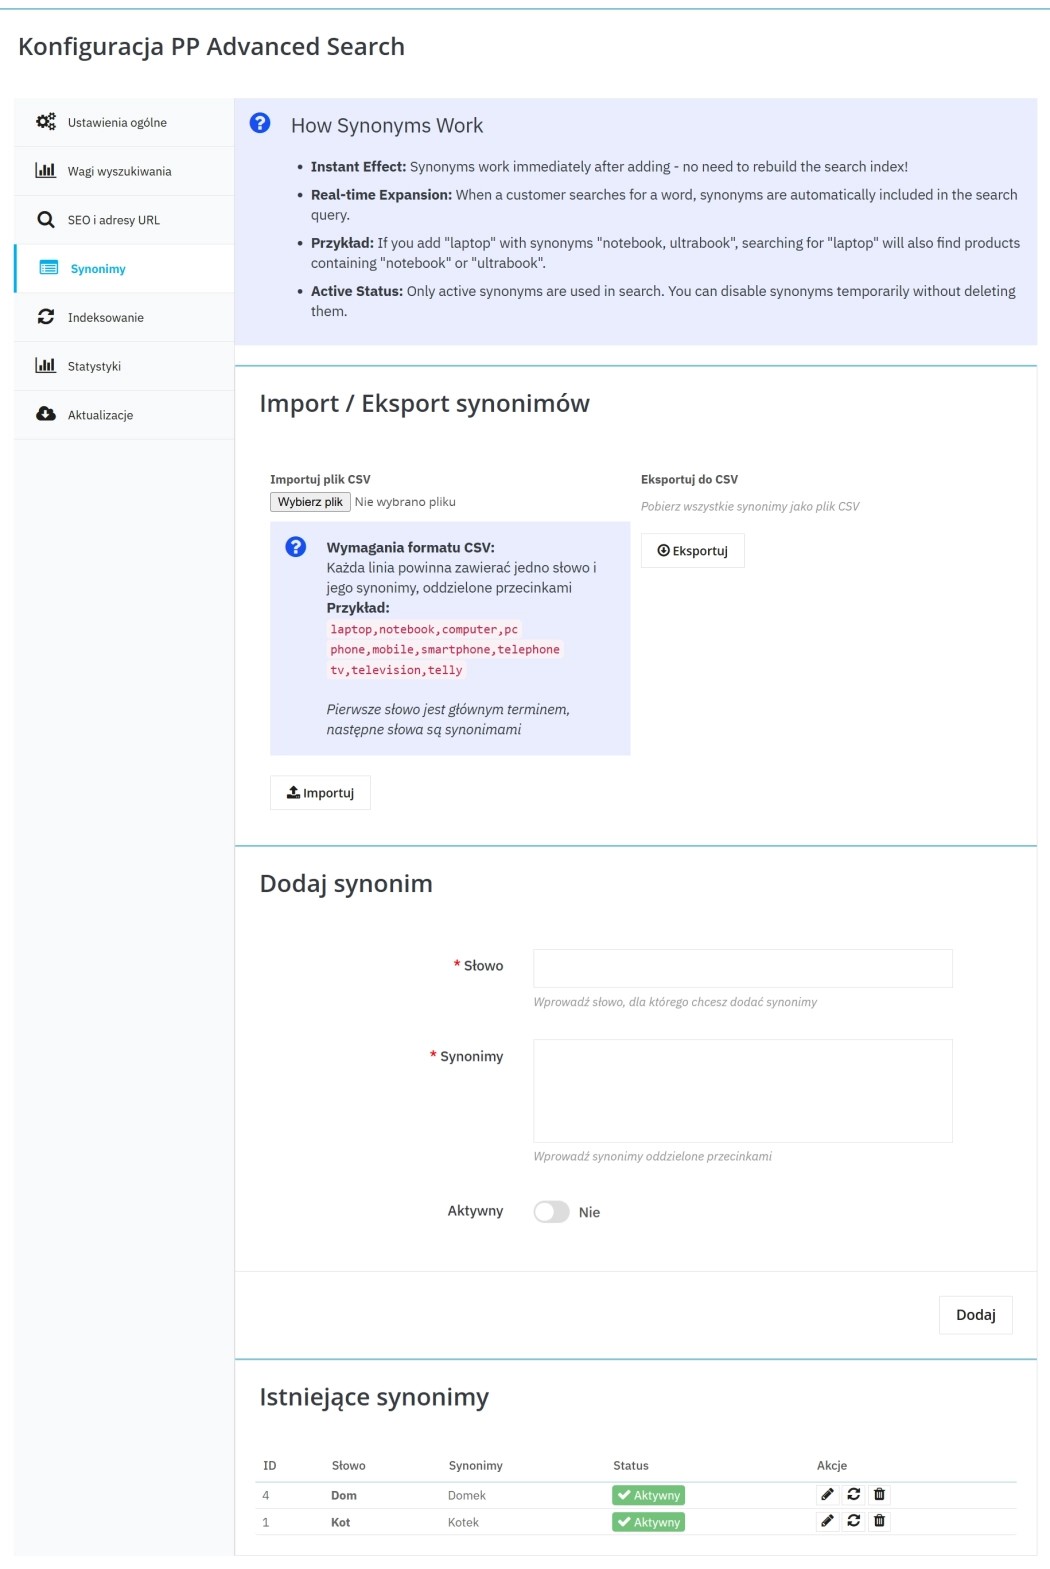Viewport: 1050px width, 1569px height.
Task: Click the Synonimy textarea
Action: pos(743,1091)
